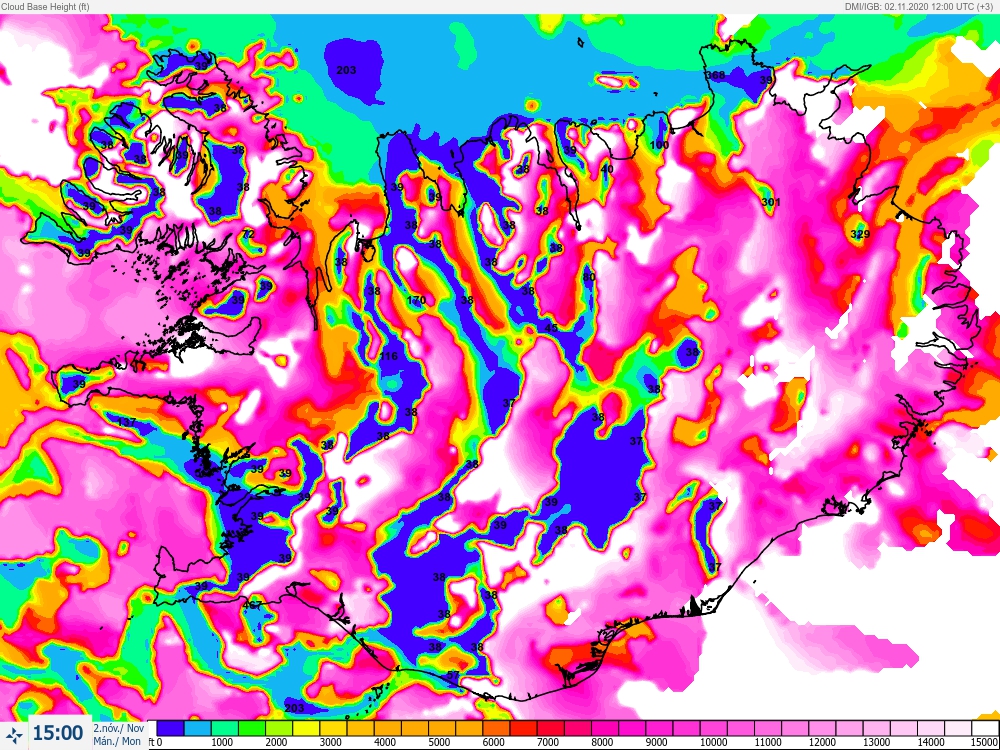The width and height of the screenshot is (1000, 750).
Task: Click the 72 cloud base value
Action: (248, 235)
